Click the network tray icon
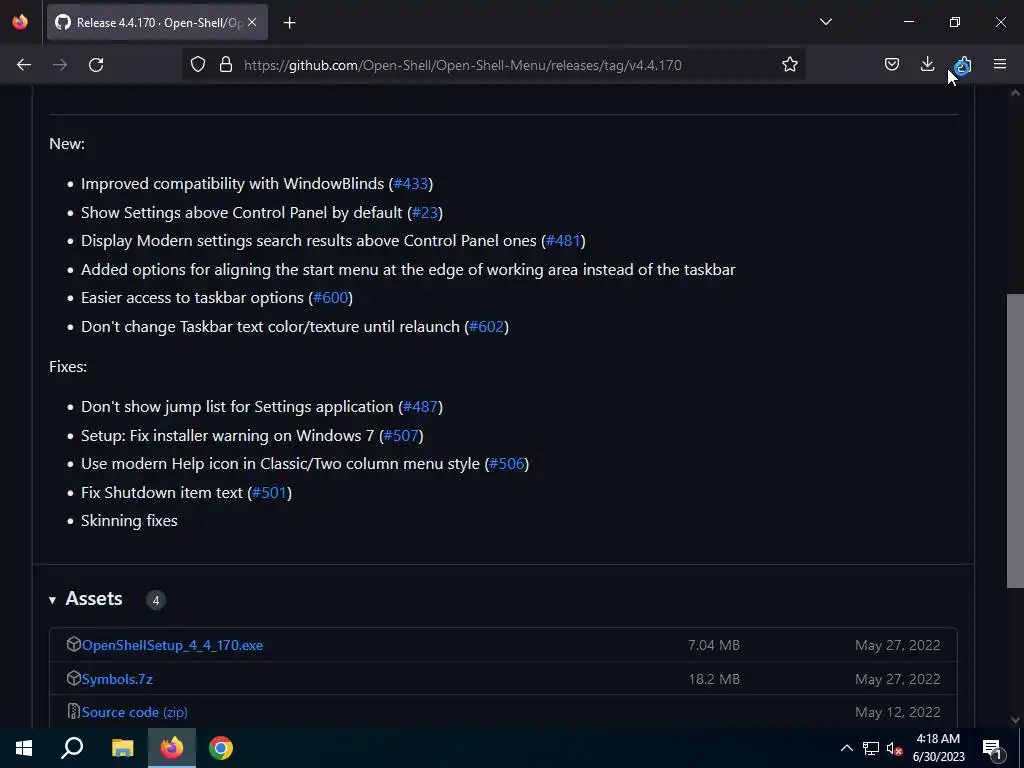This screenshot has width=1024, height=768. click(x=871, y=748)
